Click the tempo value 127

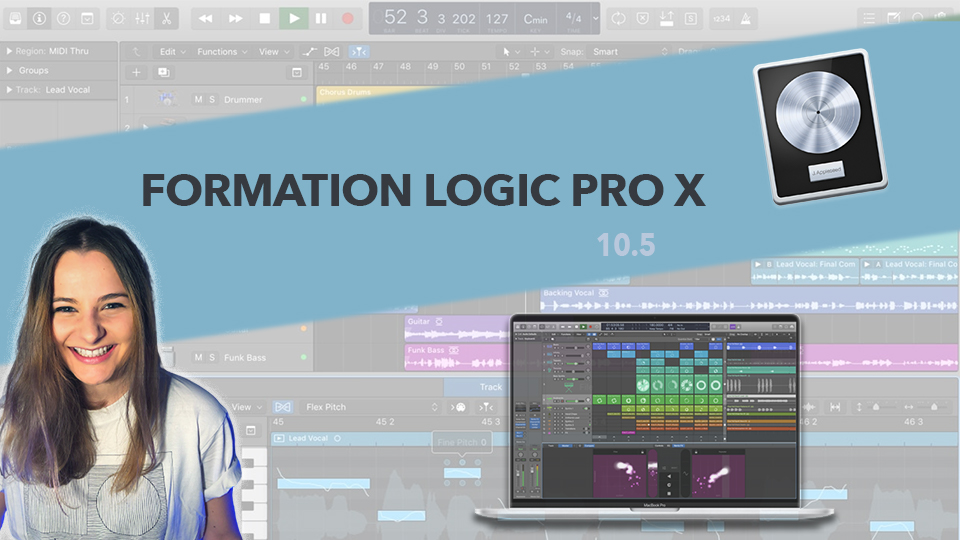coord(497,19)
